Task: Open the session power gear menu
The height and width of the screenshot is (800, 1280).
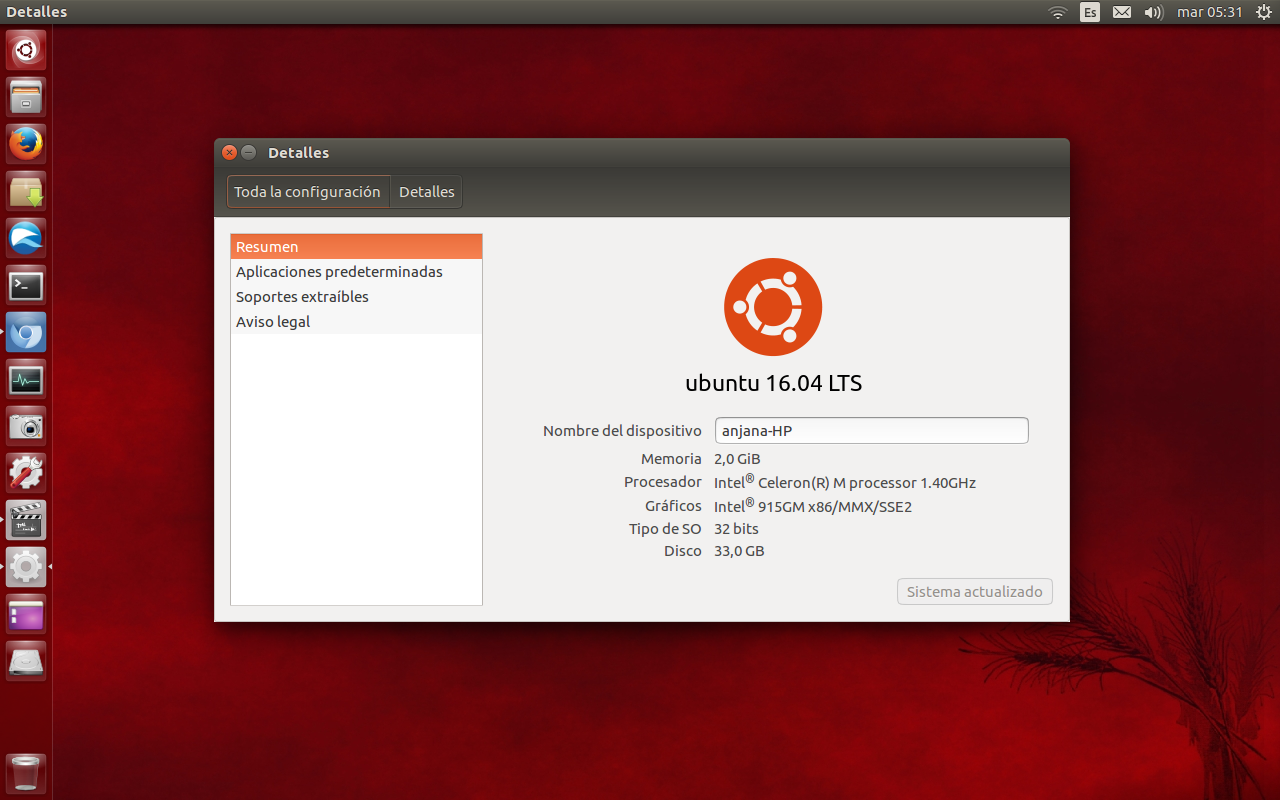Action: (x=1263, y=12)
